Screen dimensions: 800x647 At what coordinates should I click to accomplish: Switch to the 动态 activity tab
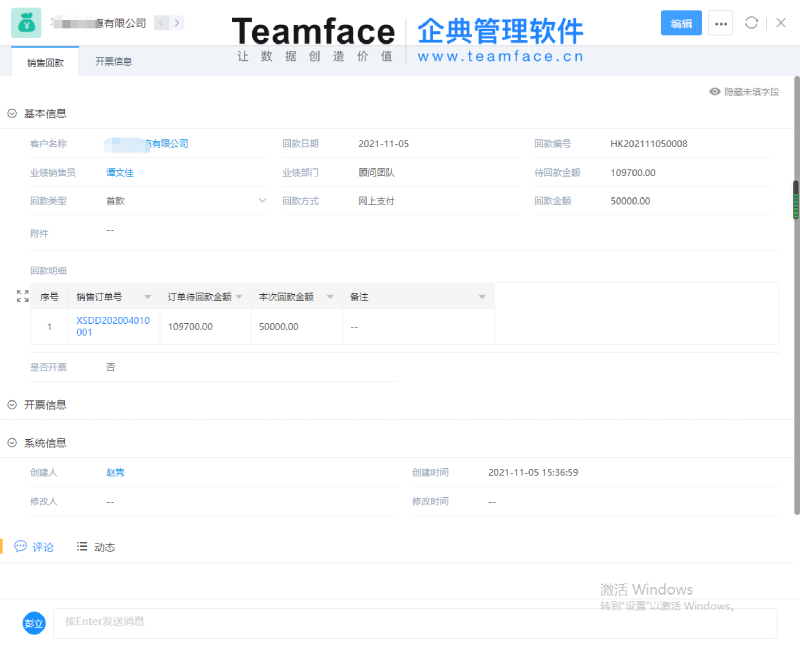click(96, 547)
